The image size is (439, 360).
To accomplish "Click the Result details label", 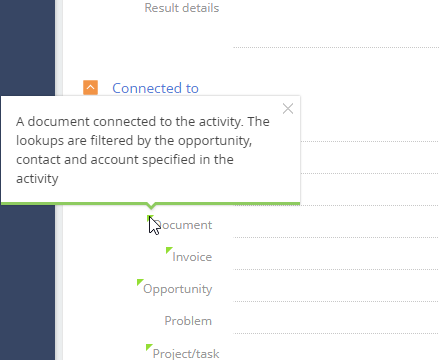I will 182,8.
